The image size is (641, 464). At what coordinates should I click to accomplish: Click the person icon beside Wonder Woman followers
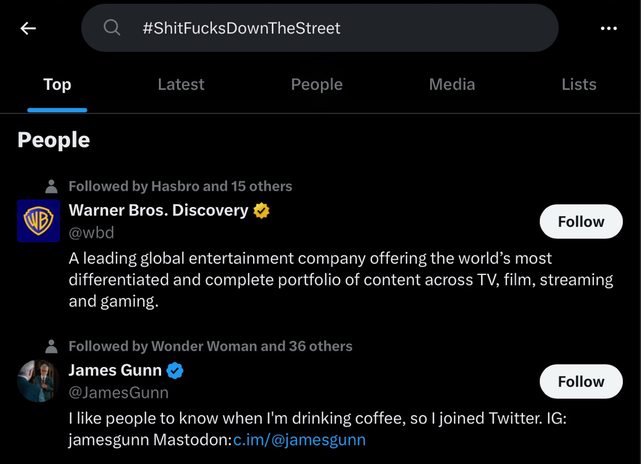tap(51, 346)
